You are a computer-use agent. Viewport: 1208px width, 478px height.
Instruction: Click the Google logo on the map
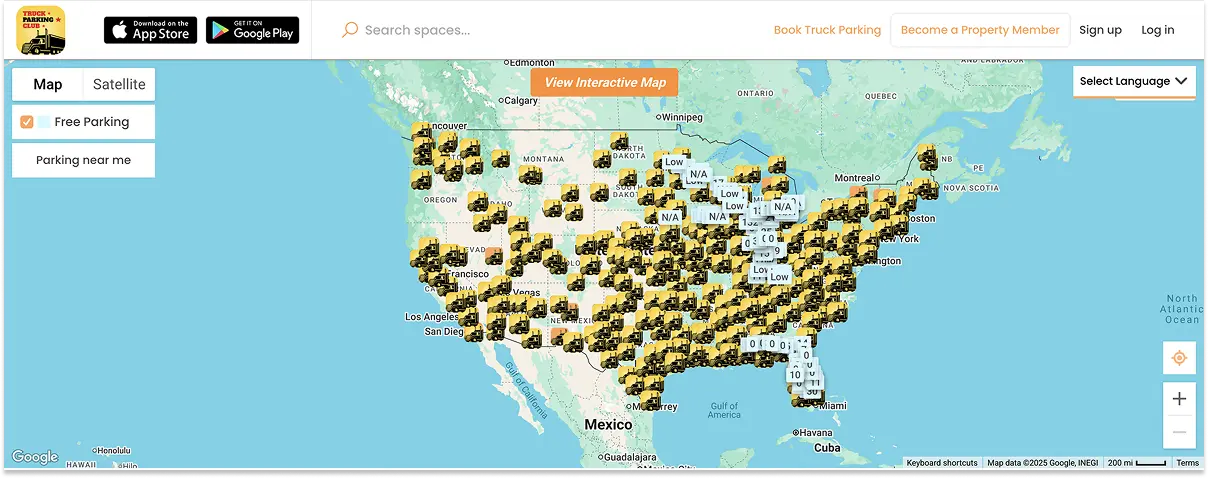pos(35,457)
